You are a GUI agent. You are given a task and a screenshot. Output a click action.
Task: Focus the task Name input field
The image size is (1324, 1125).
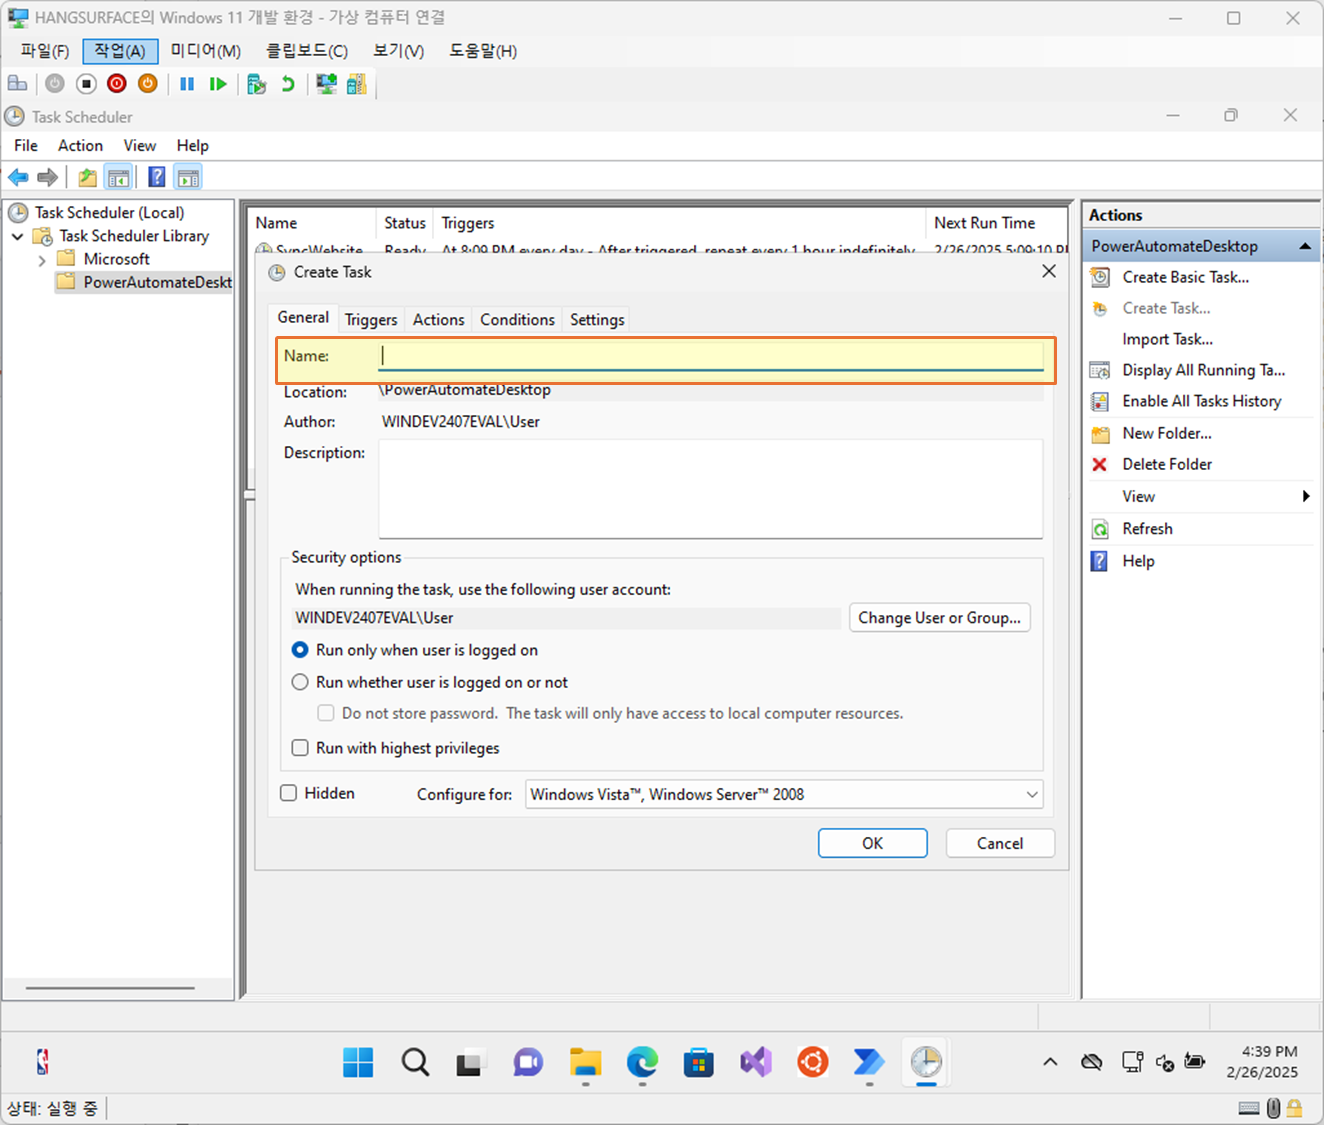pyautogui.click(x=711, y=356)
